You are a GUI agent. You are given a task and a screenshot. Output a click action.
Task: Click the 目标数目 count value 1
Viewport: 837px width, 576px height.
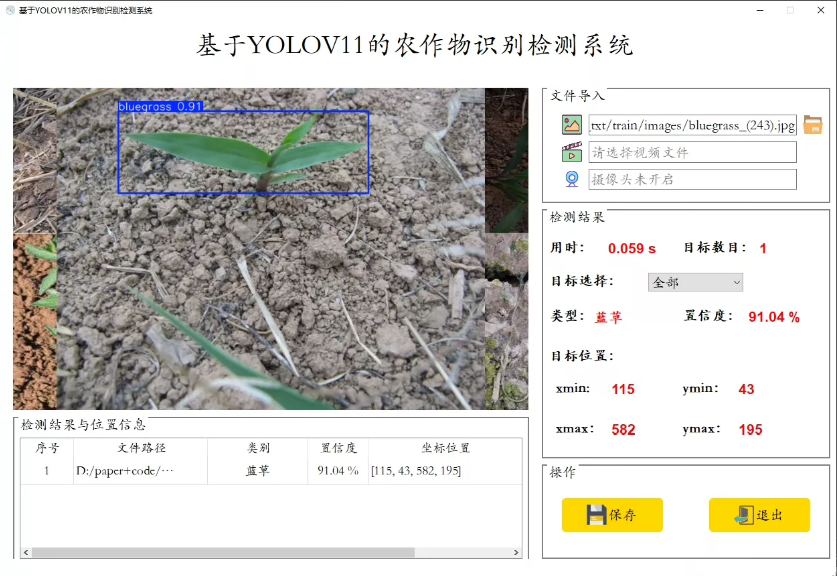(x=763, y=249)
